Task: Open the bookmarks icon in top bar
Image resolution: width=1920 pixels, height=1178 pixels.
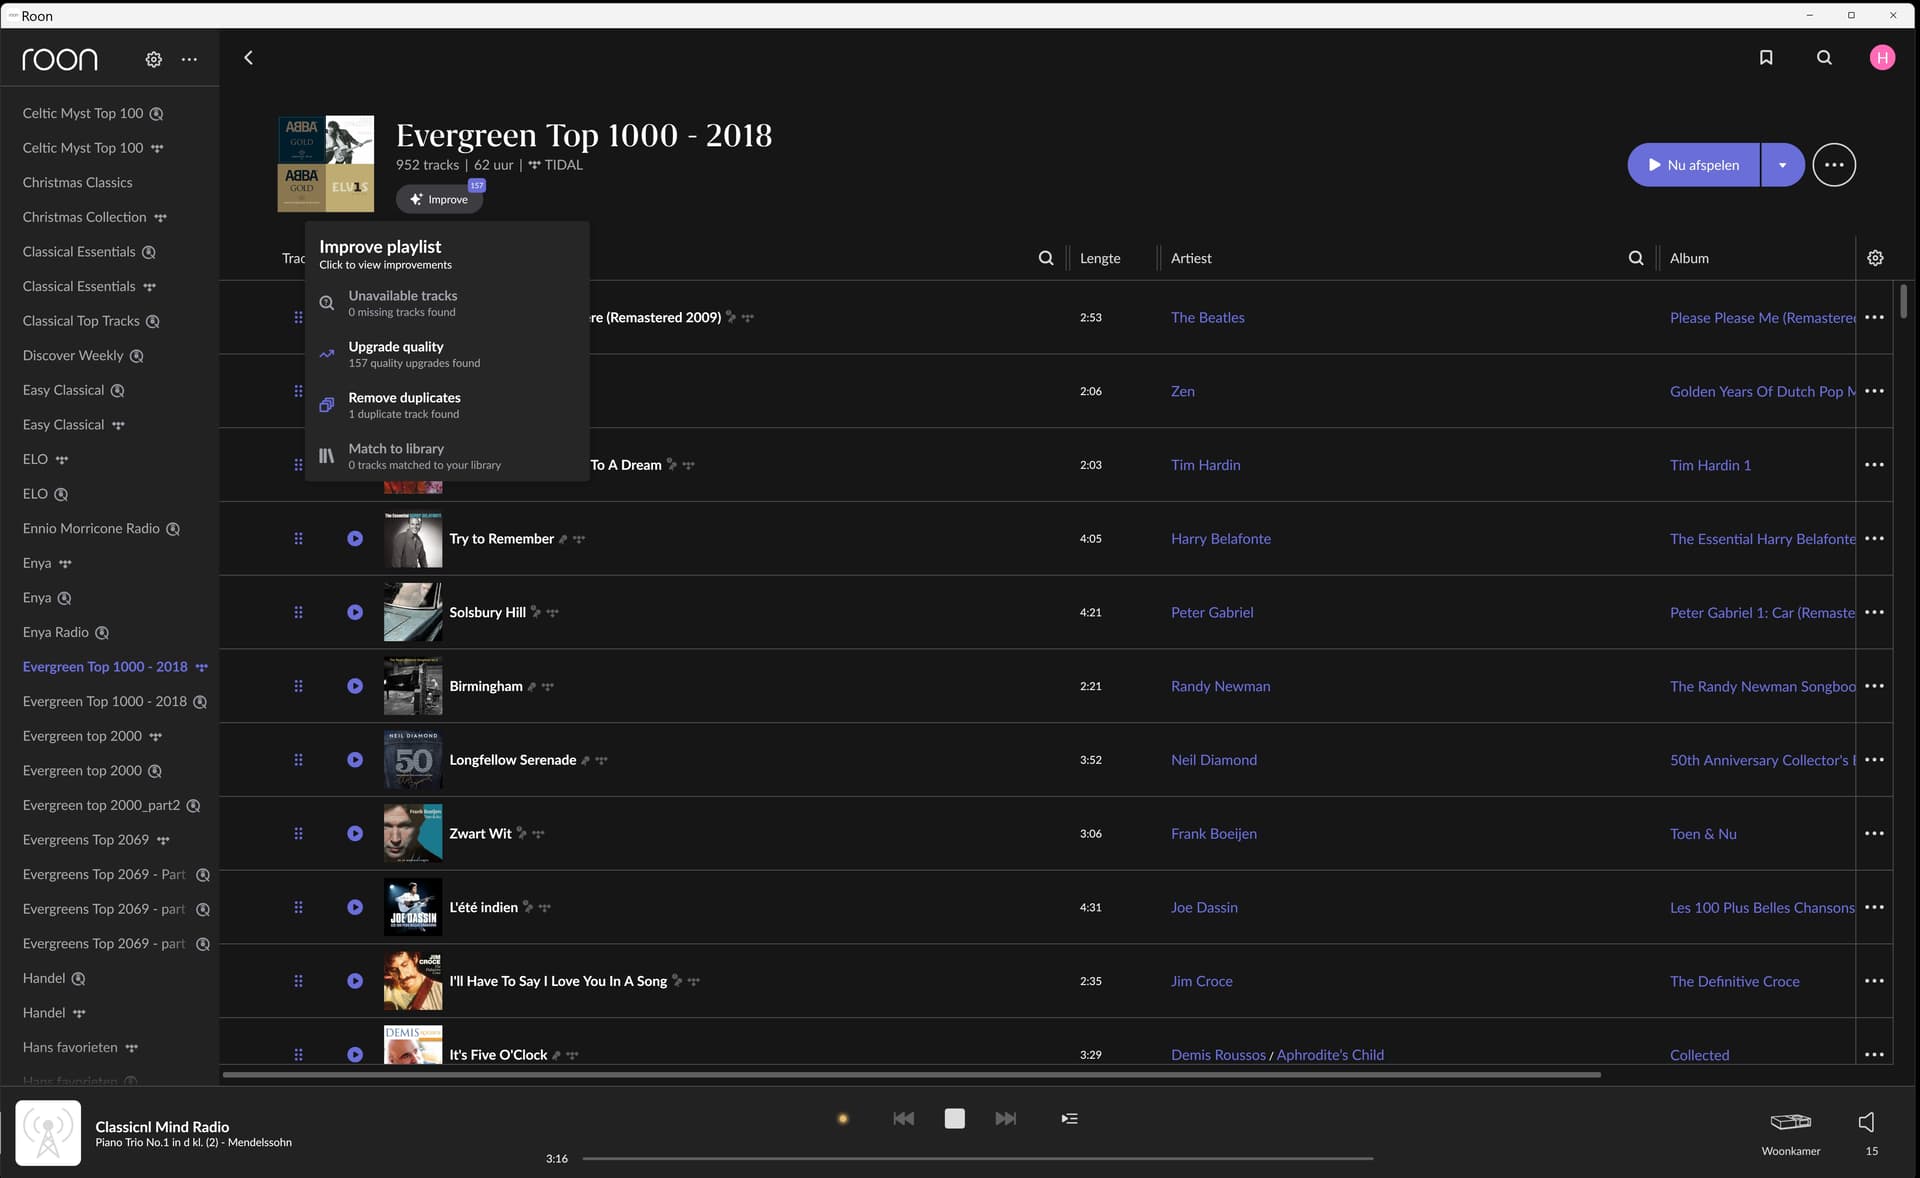Action: tap(1766, 58)
